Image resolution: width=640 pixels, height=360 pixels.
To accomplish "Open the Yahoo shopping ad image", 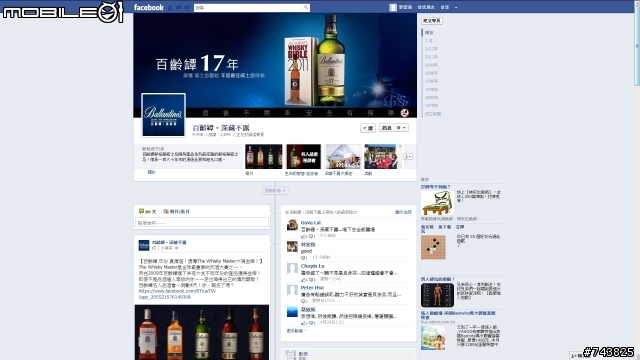I will [433, 338].
